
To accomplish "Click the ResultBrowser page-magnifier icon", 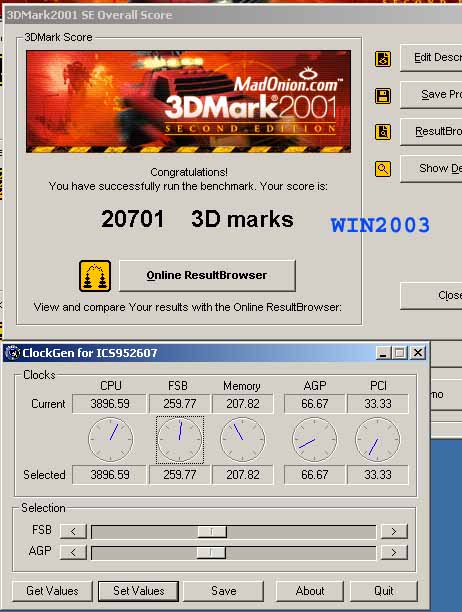I will pos(383,132).
